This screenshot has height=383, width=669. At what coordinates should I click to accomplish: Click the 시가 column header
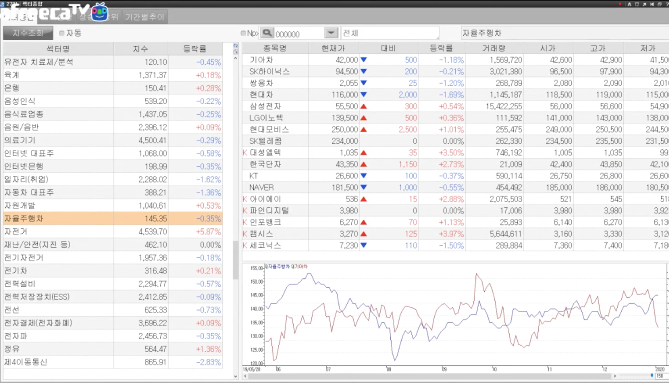pos(548,49)
